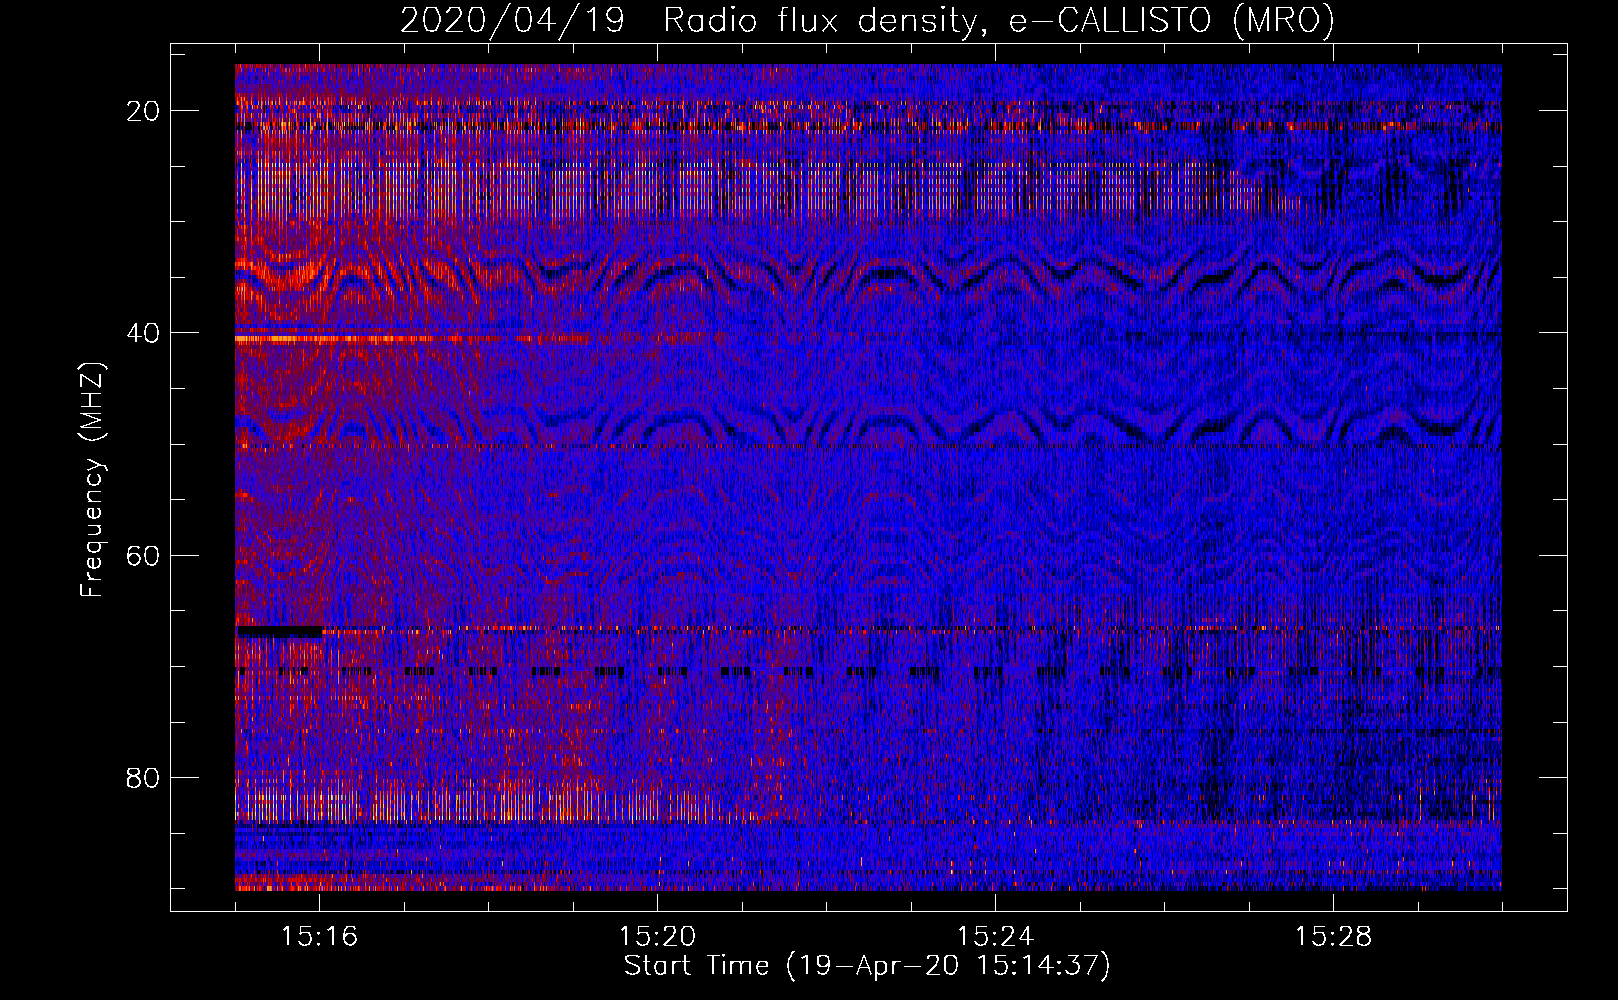1618x1000 pixels.
Task: Click the 15:16 time tick label
Action: [319, 937]
